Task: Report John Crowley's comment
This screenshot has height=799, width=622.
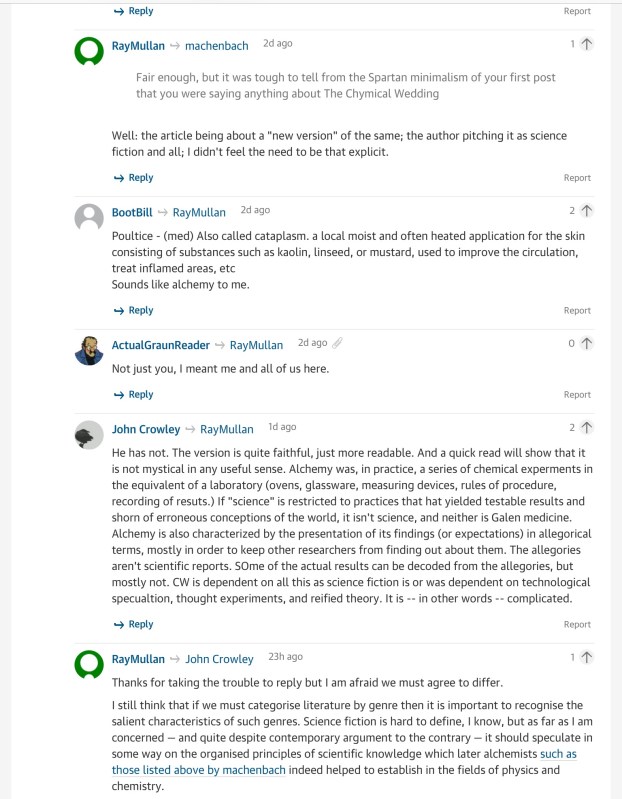Action: point(577,625)
